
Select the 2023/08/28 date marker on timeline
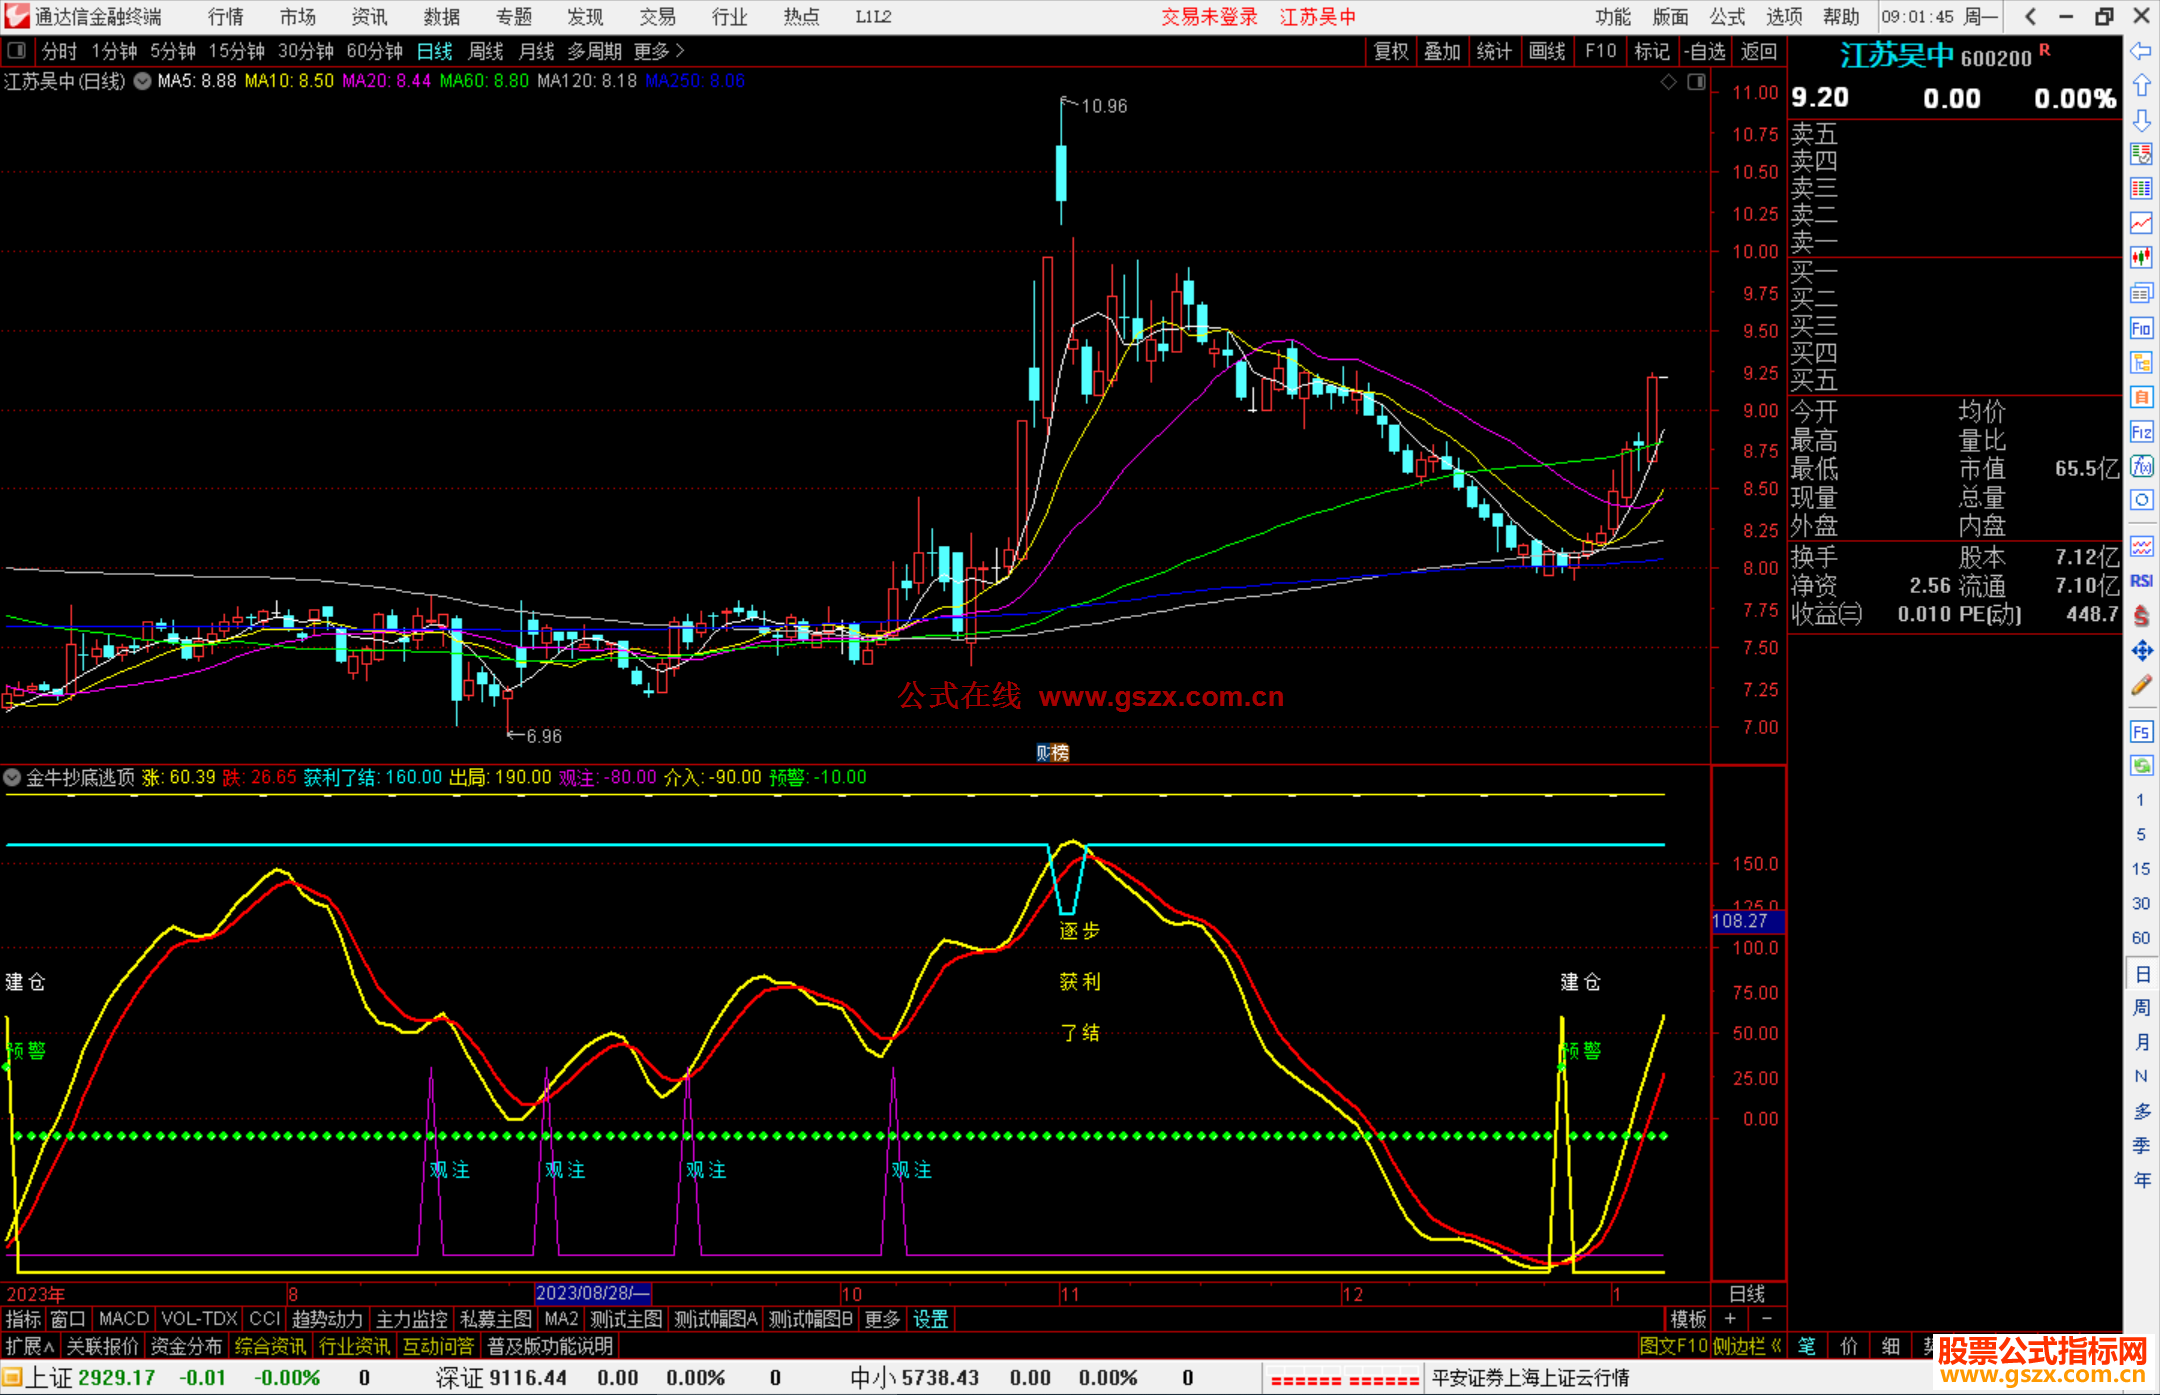592,1293
